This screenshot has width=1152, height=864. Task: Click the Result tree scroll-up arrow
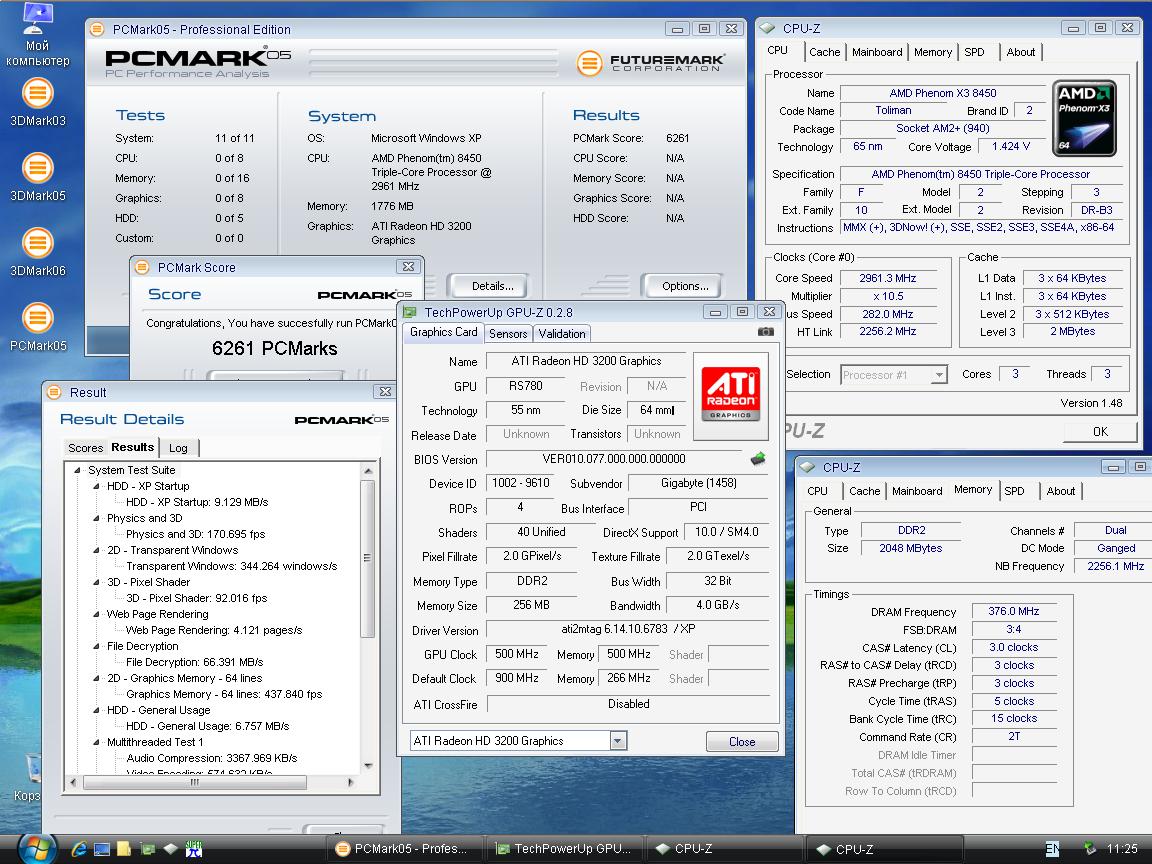click(x=368, y=471)
